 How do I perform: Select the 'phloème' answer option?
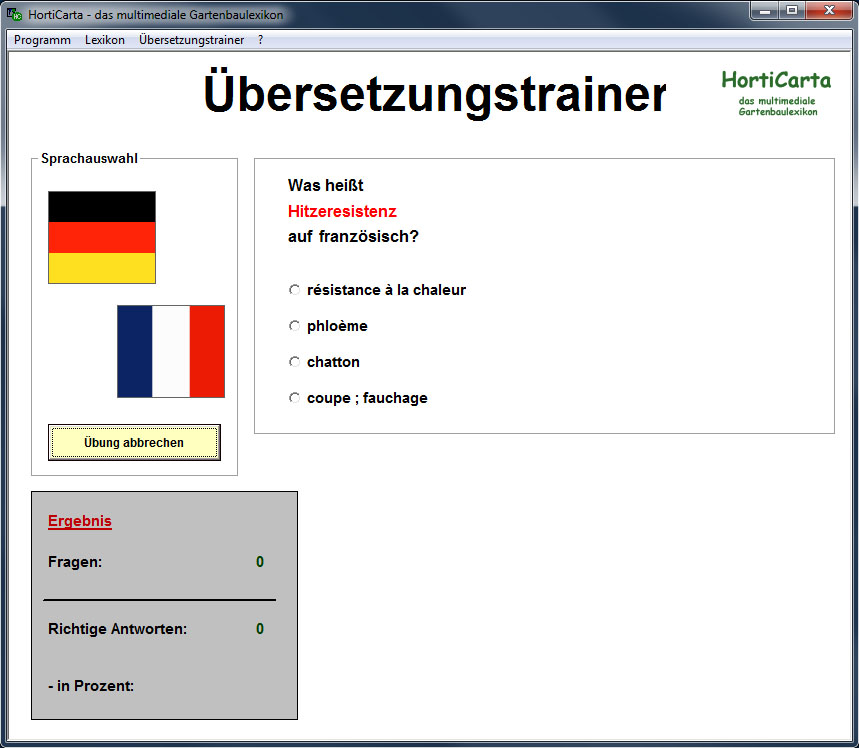click(x=295, y=326)
